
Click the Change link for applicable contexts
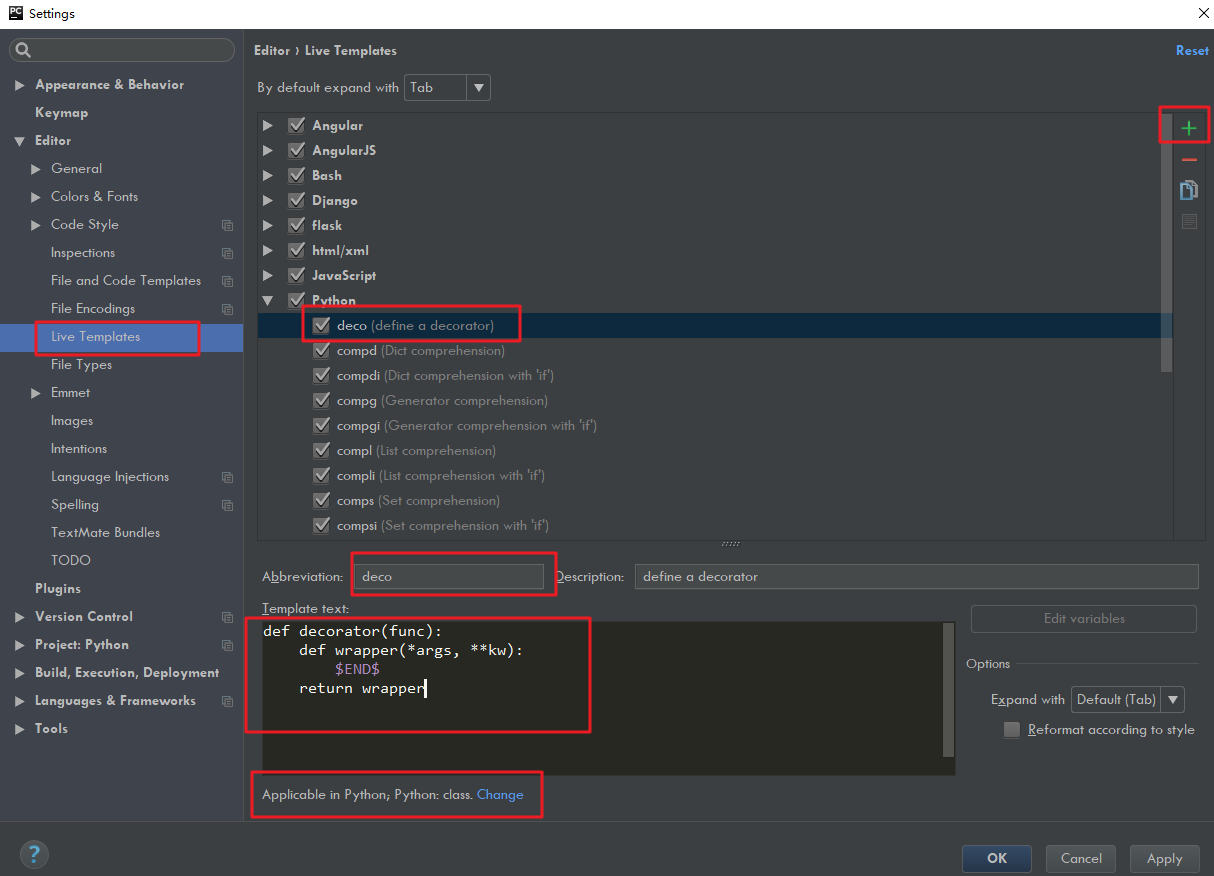[x=500, y=795]
